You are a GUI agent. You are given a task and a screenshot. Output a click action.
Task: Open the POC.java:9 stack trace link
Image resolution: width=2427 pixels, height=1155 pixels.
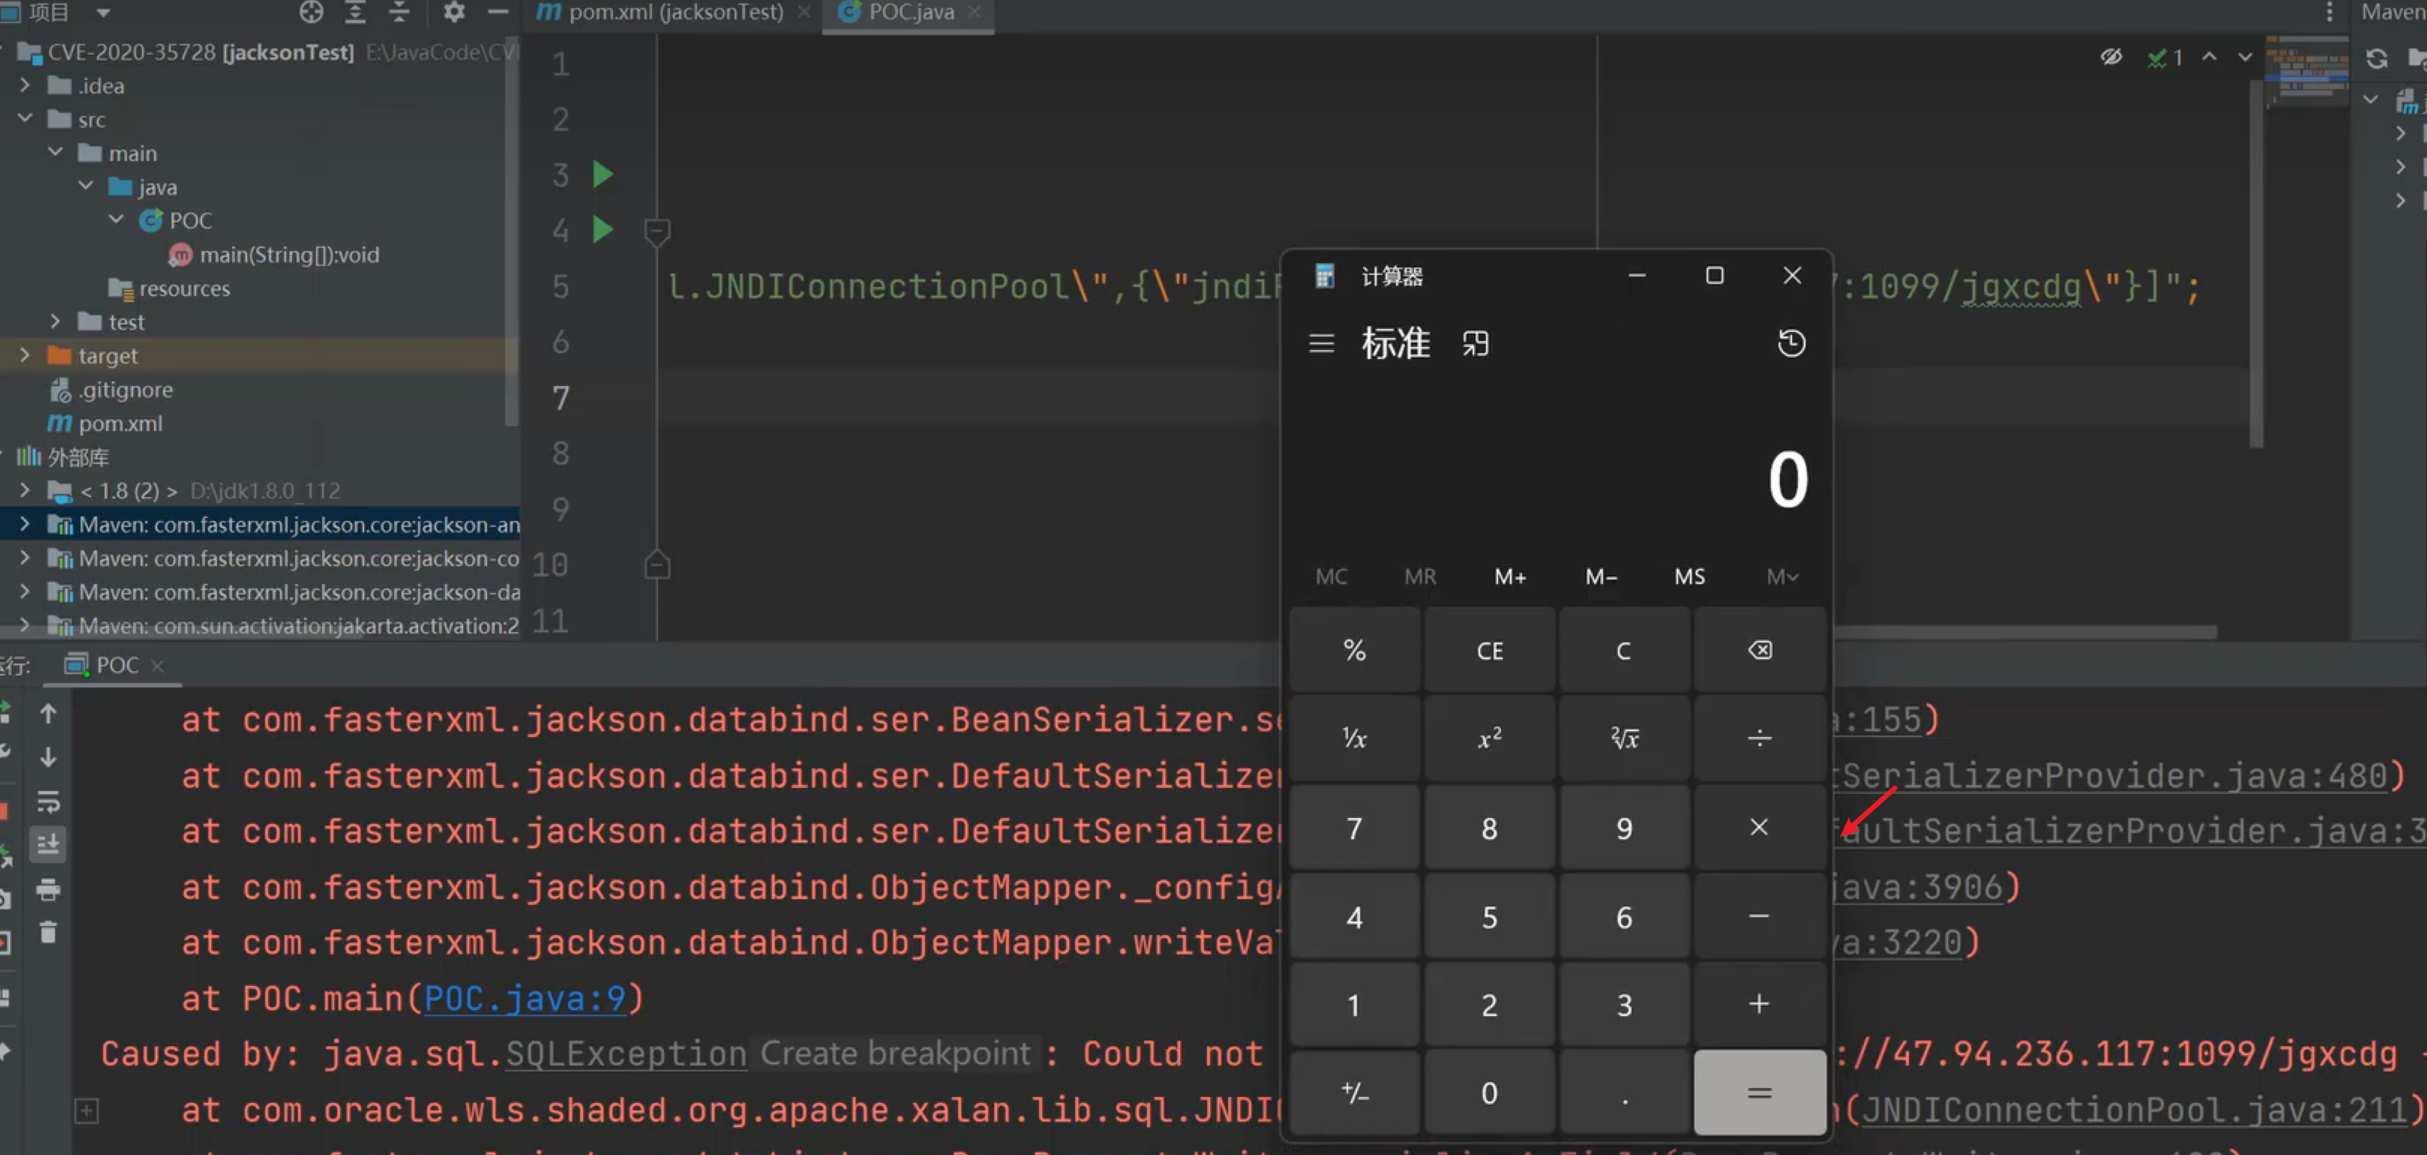coord(525,998)
